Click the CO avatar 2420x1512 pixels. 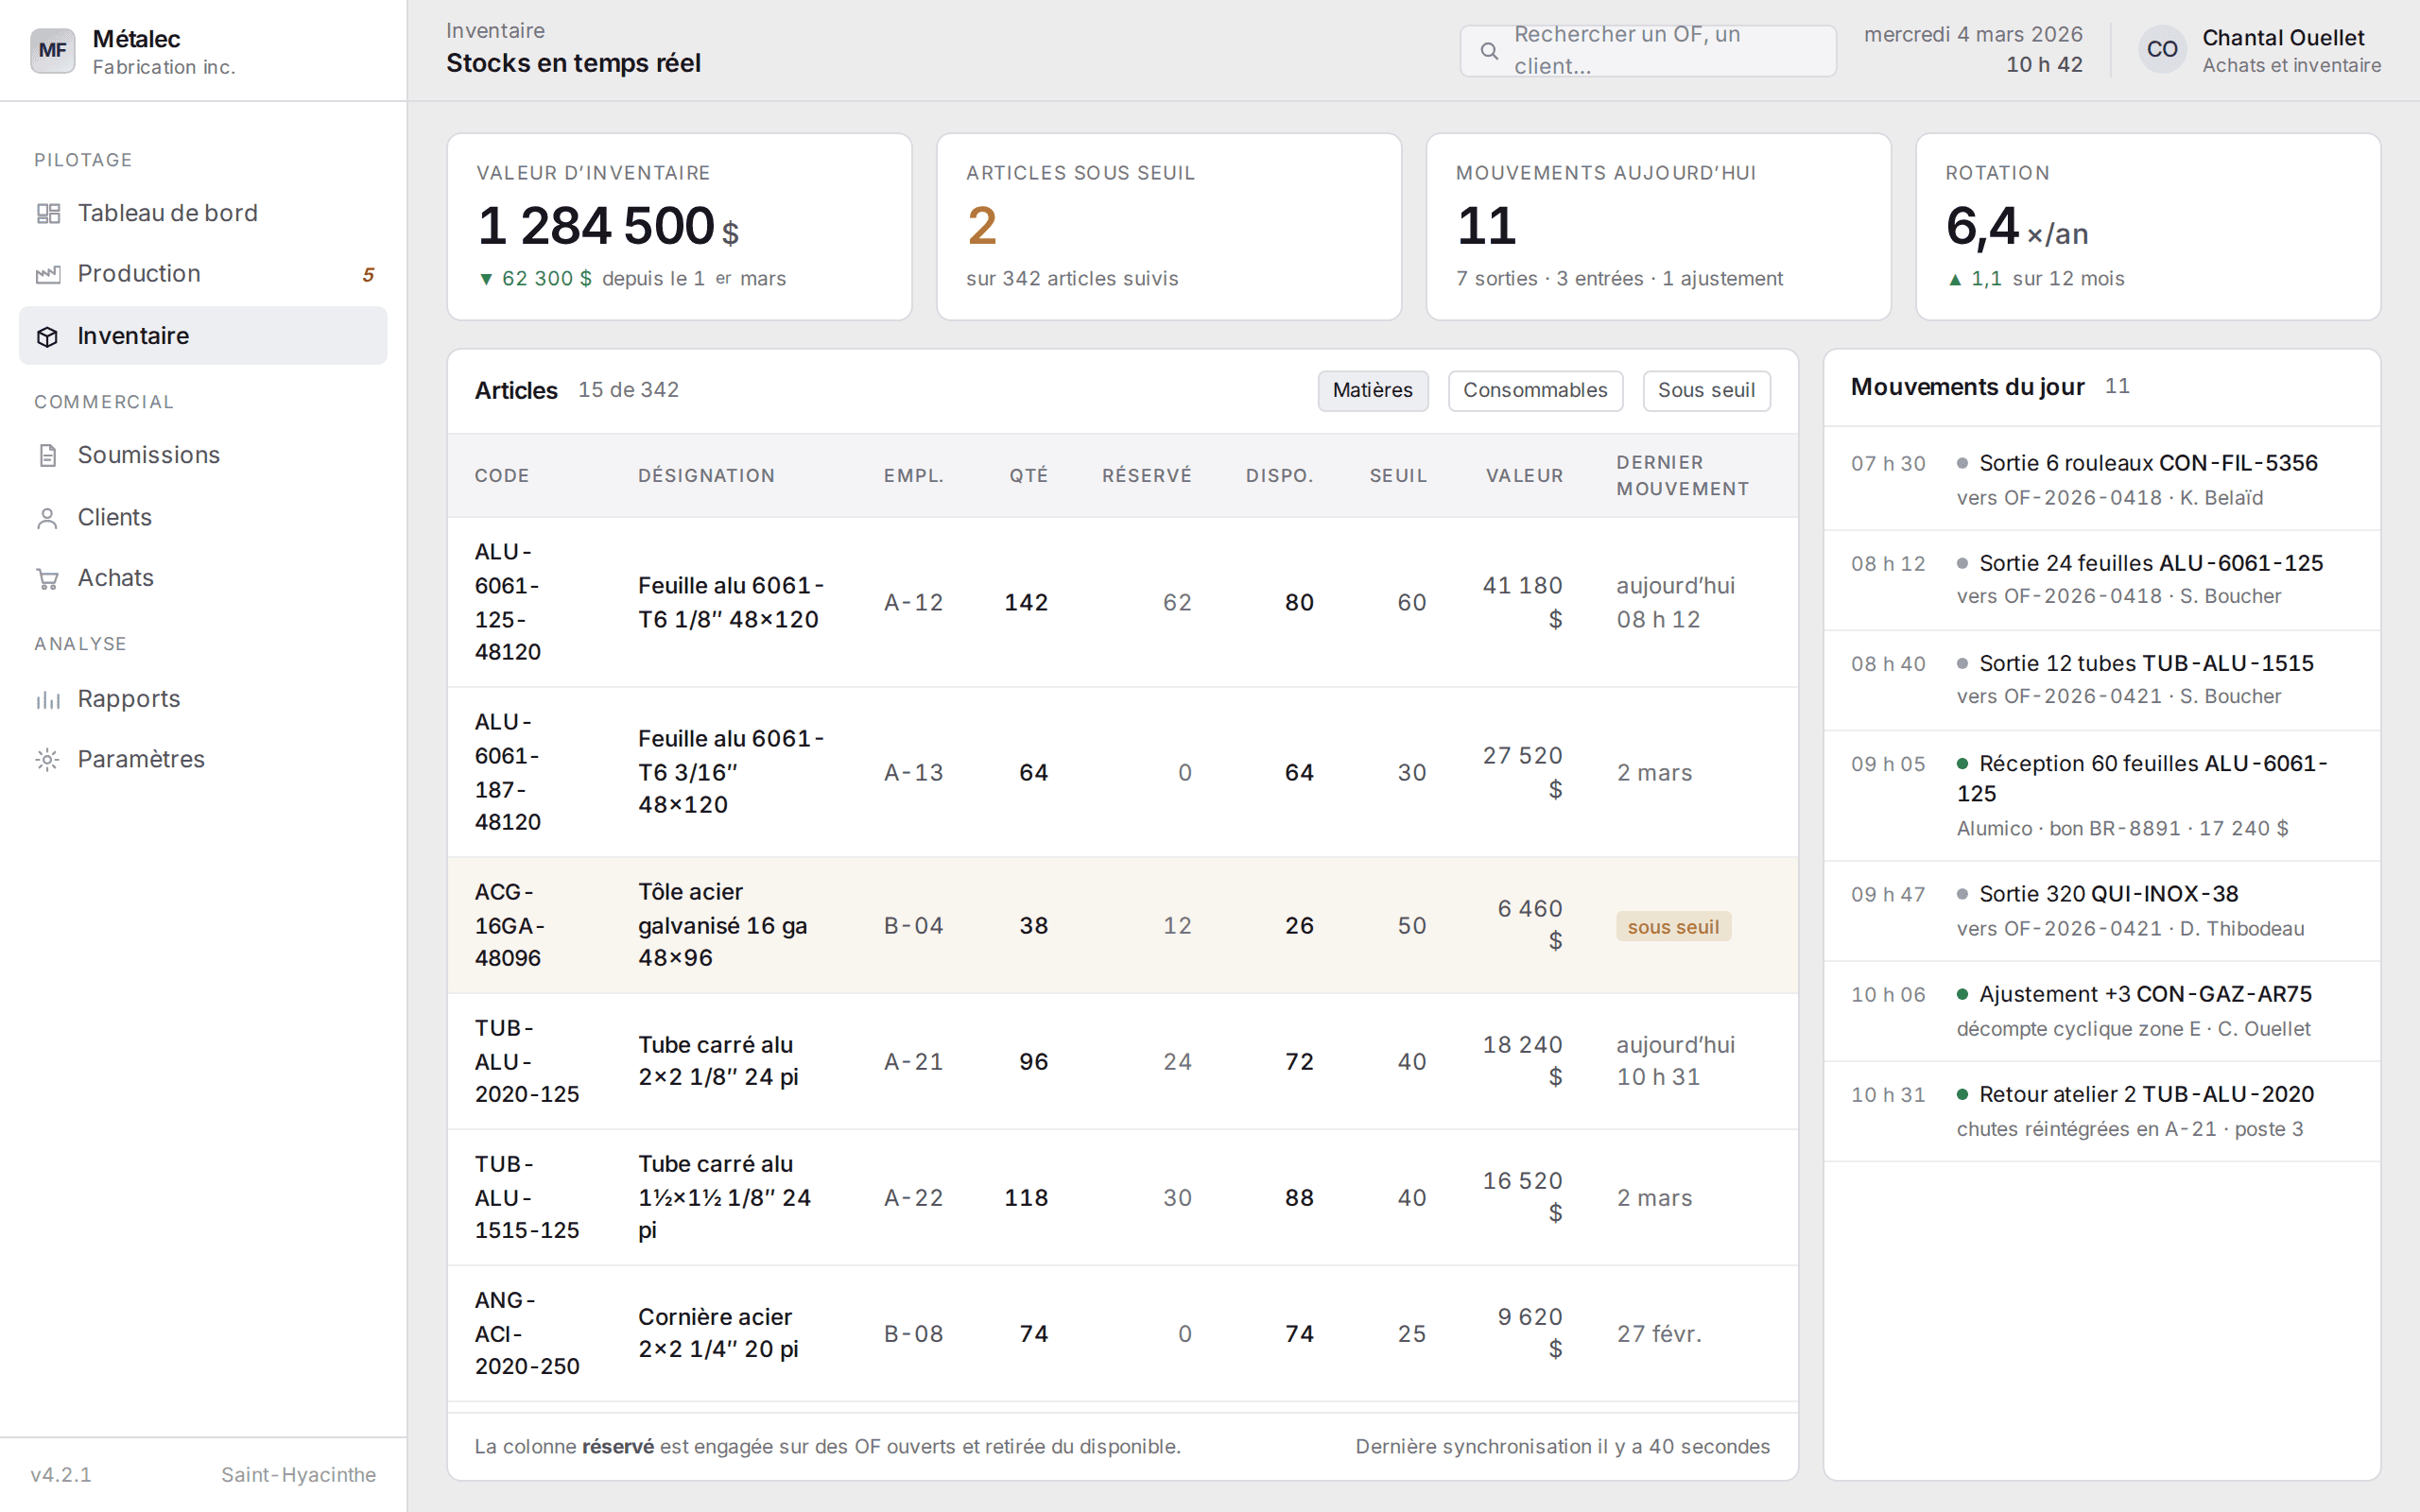[x=2161, y=50]
